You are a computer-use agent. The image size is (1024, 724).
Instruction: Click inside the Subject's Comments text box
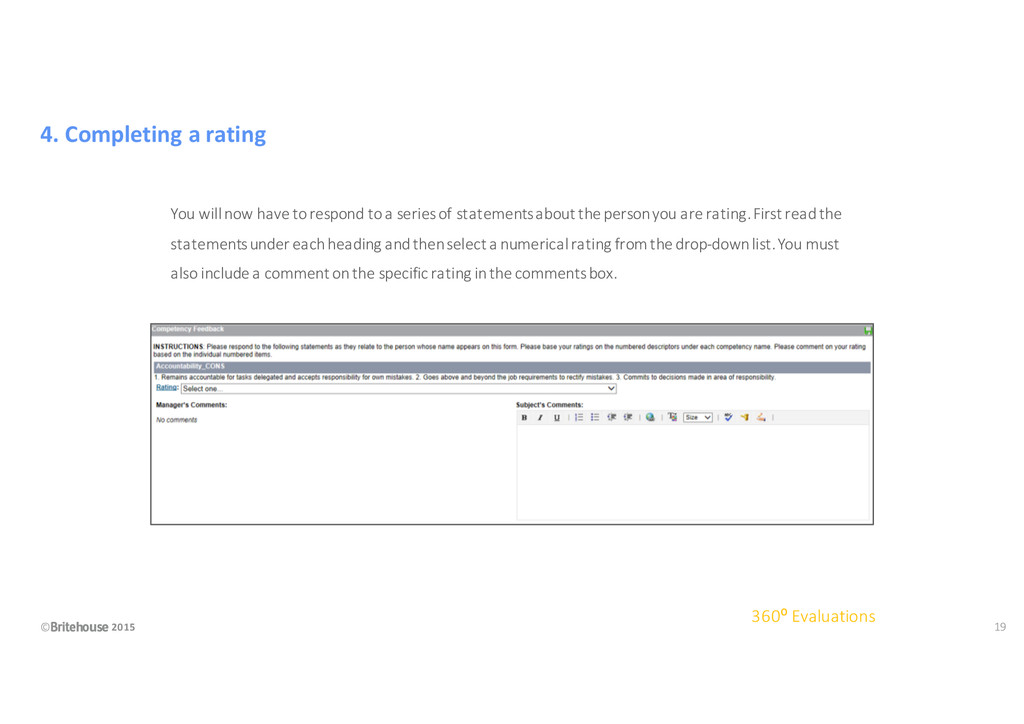[693, 472]
